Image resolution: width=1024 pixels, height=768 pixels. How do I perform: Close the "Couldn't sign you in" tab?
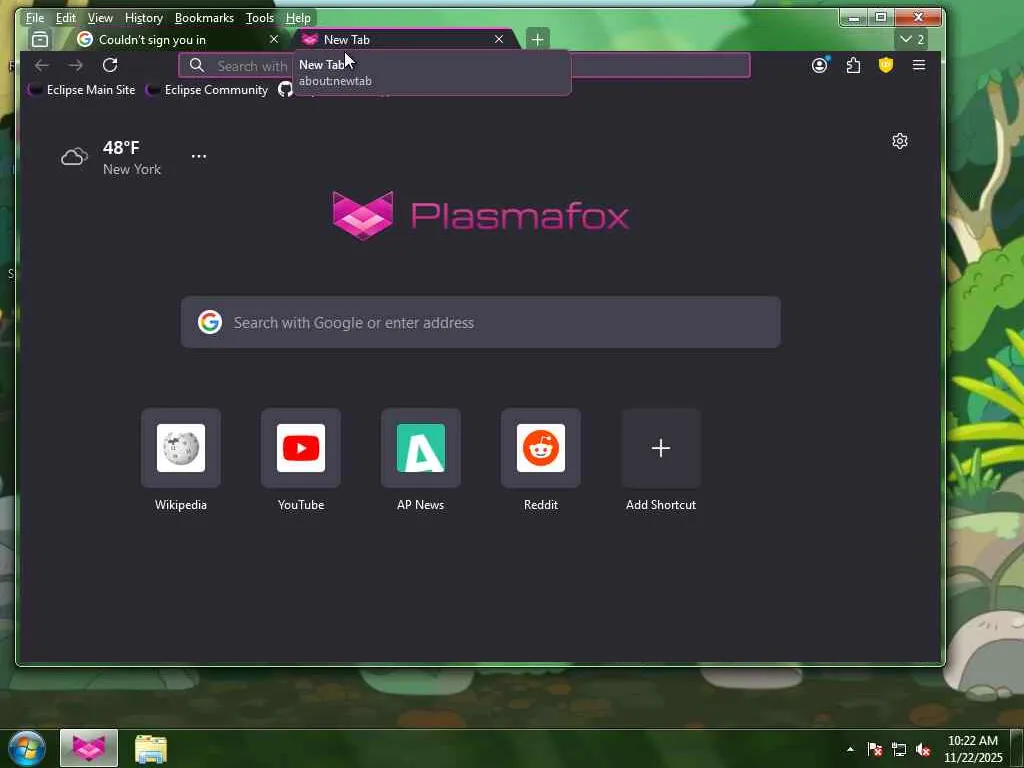(x=274, y=40)
